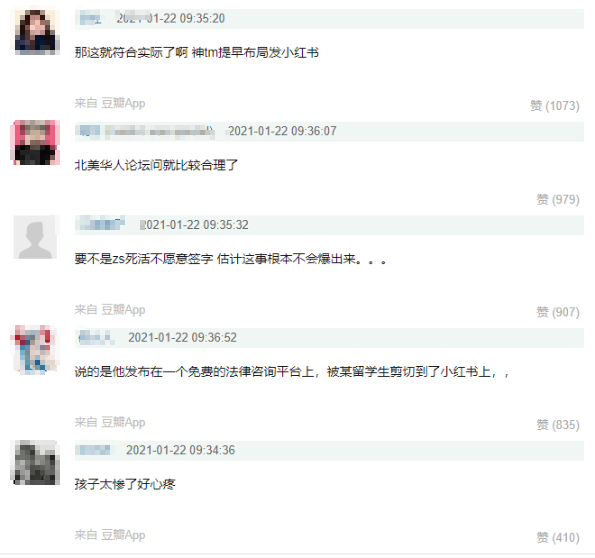Click 来自 豆瓣App under 孩子太惨了 comment
This screenshot has width=595, height=558.
click(x=110, y=535)
